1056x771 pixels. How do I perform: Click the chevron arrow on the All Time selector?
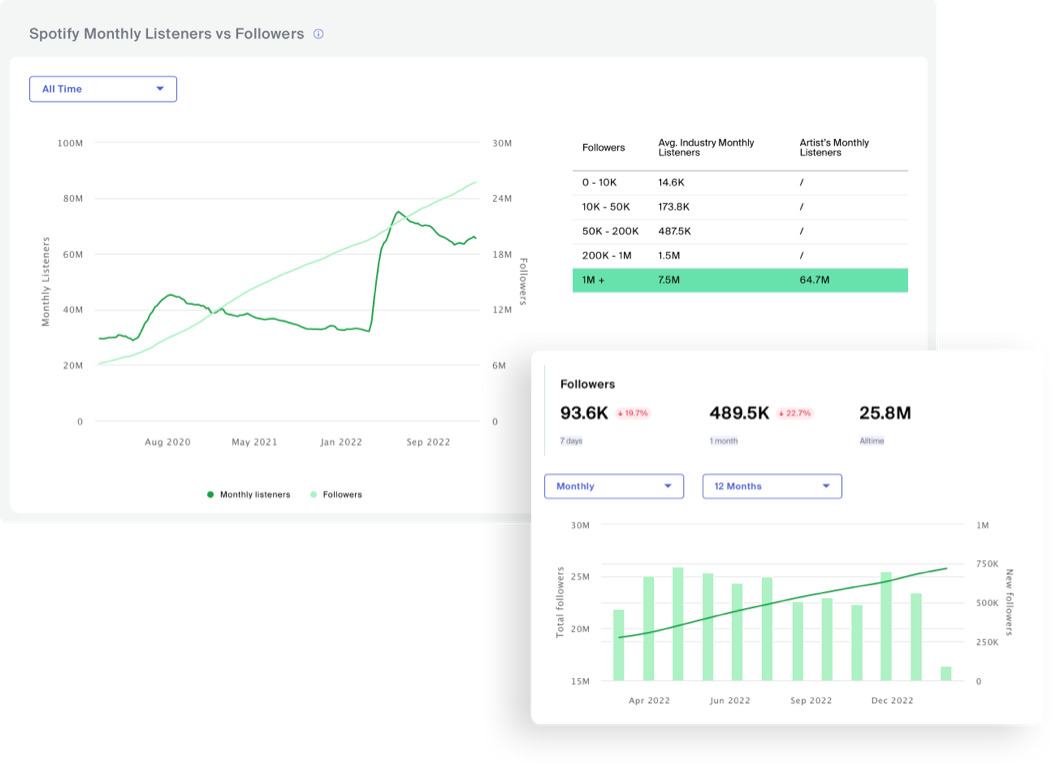(x=160, y=89)
